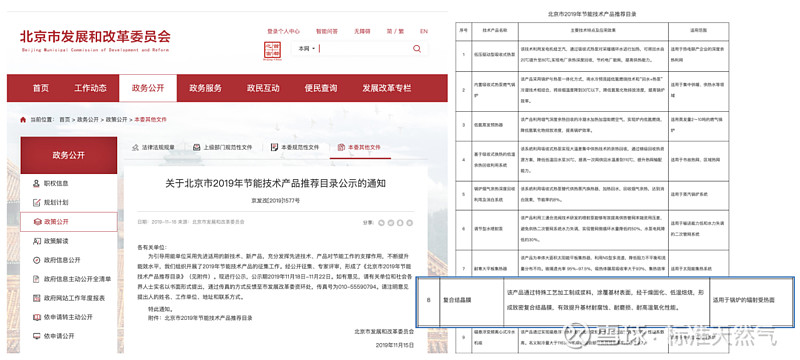Viewport: 800px width, 360px height.
Task: Click breadcrumb link 本委其他文件
Action: [151, 119]
